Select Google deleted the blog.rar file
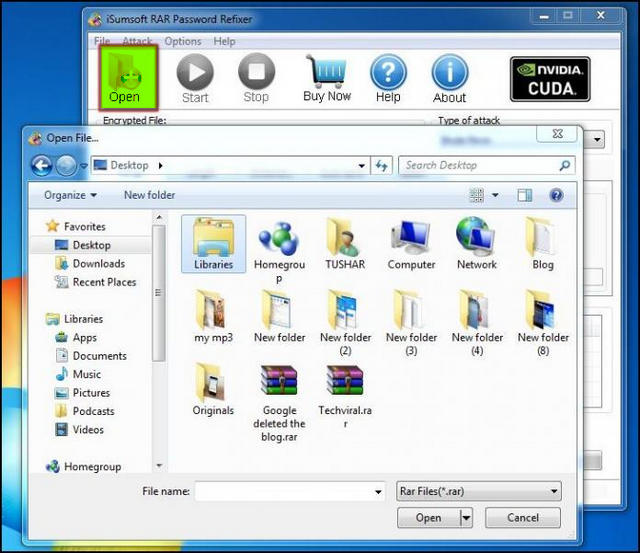The height and width of the screenshot is (553, 640). coord(280,403)
